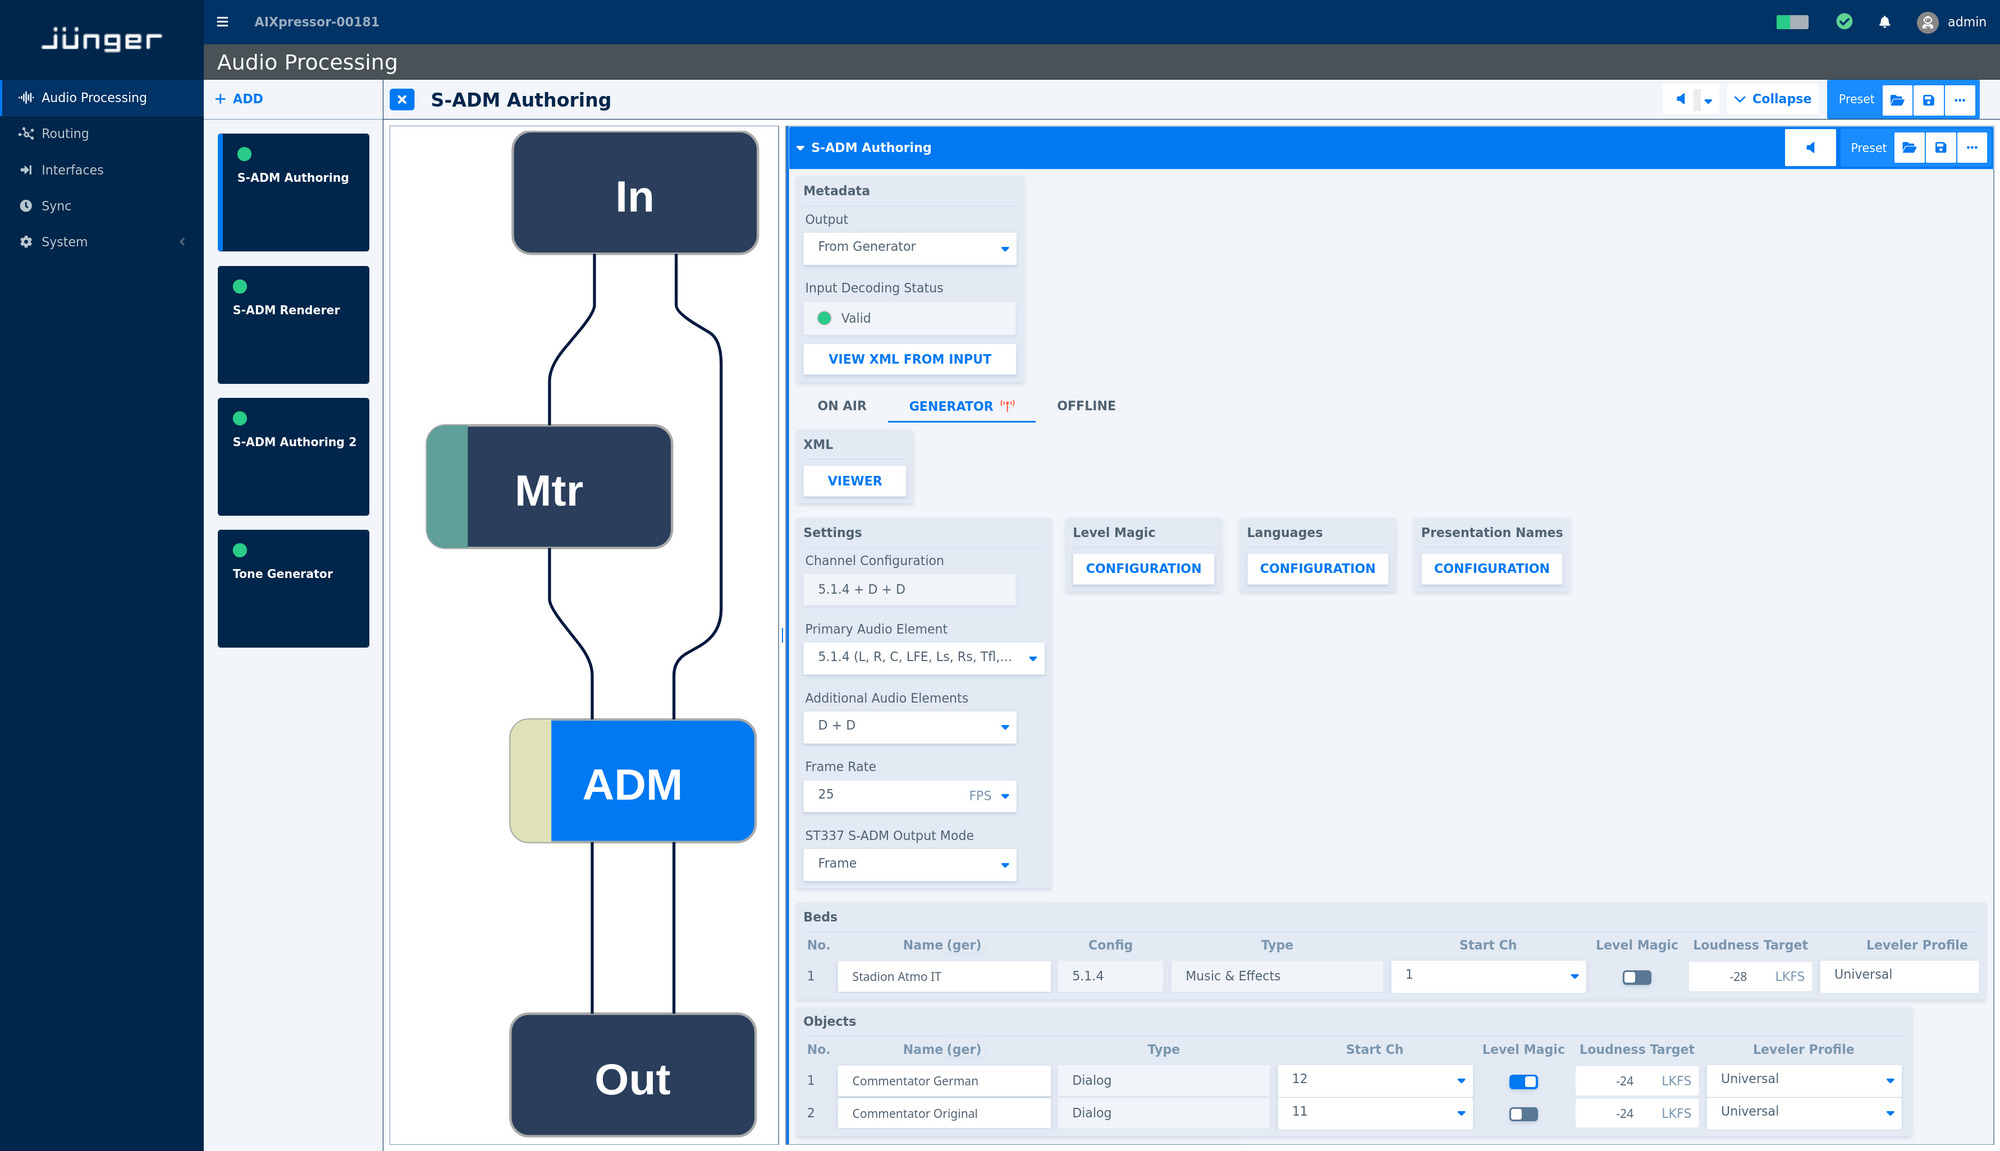Open a preset using the folder icon

[x=1897, y=99]
